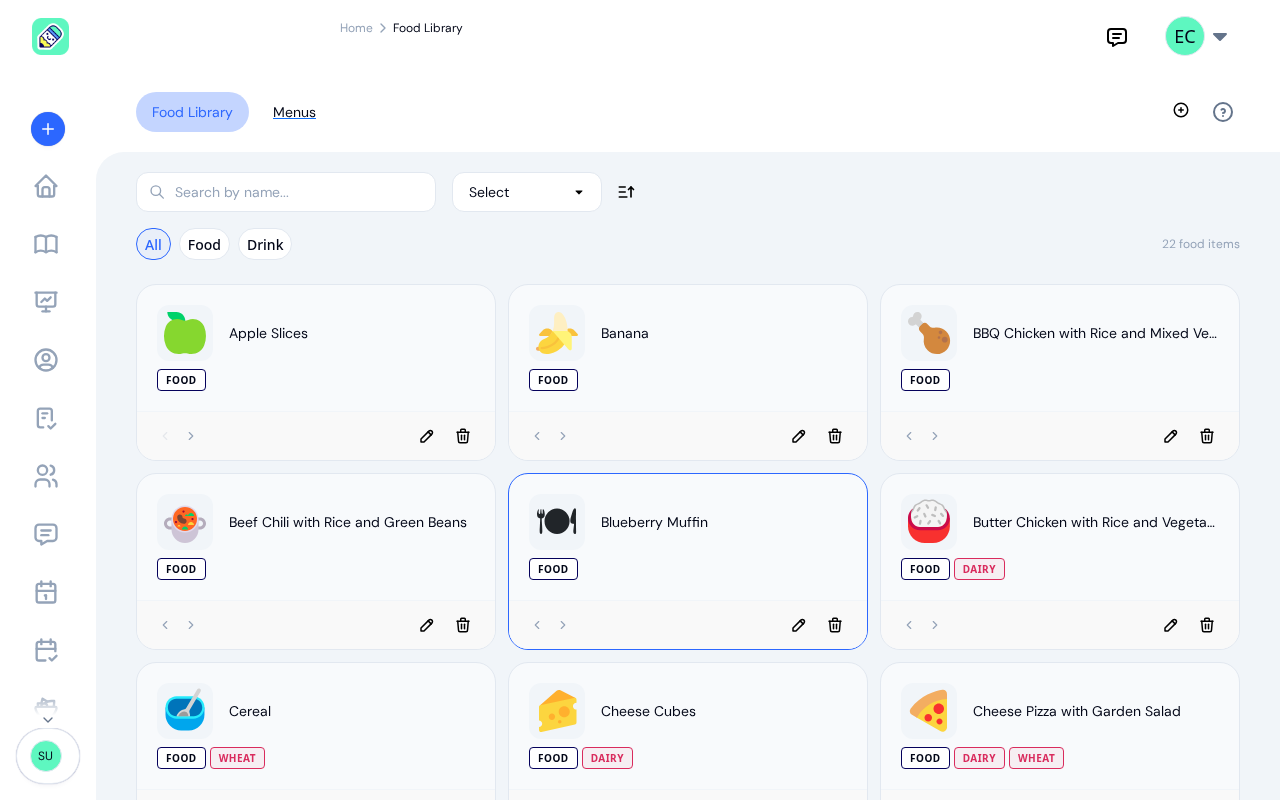Open the Select dropdown
1280x800 pixels.
coord(527,192)
